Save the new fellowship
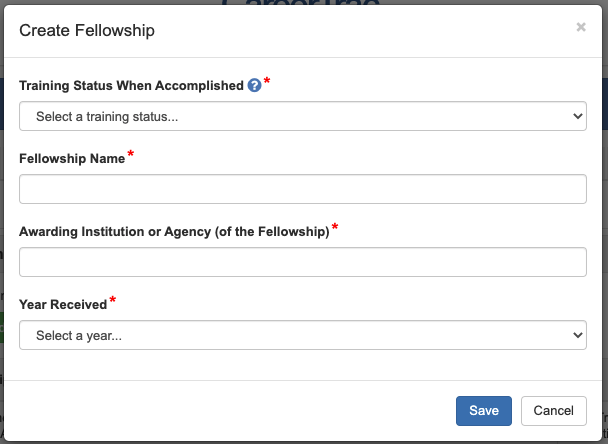 (x=484, y=411)
